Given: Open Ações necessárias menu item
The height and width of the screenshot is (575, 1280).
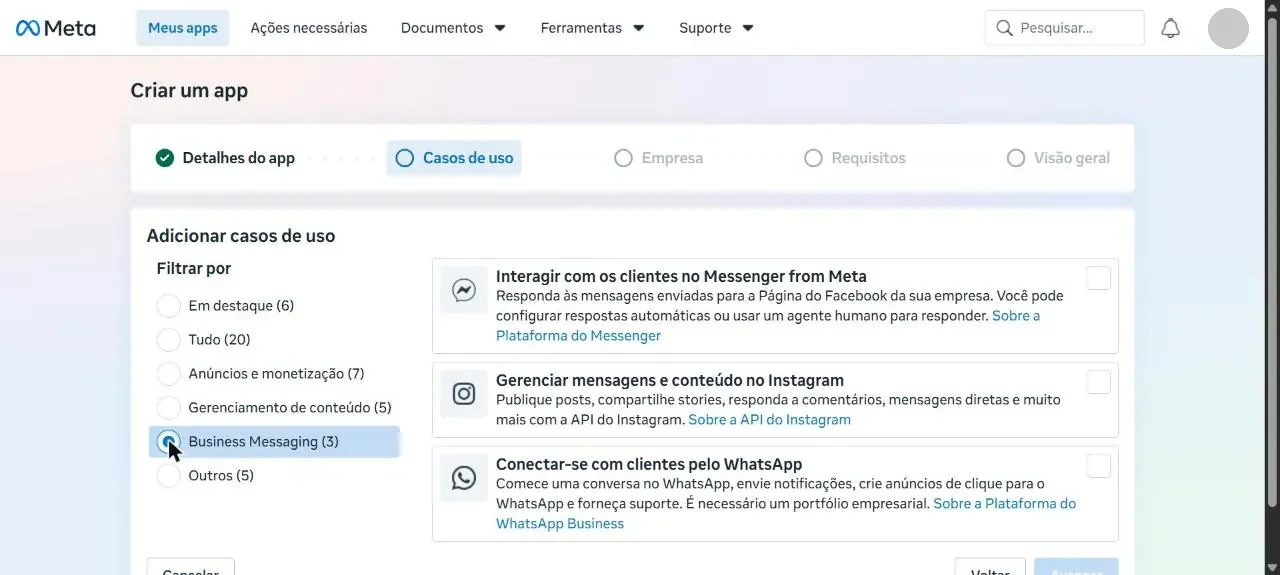Looking at the screenshot, I should tap(309, 28).
